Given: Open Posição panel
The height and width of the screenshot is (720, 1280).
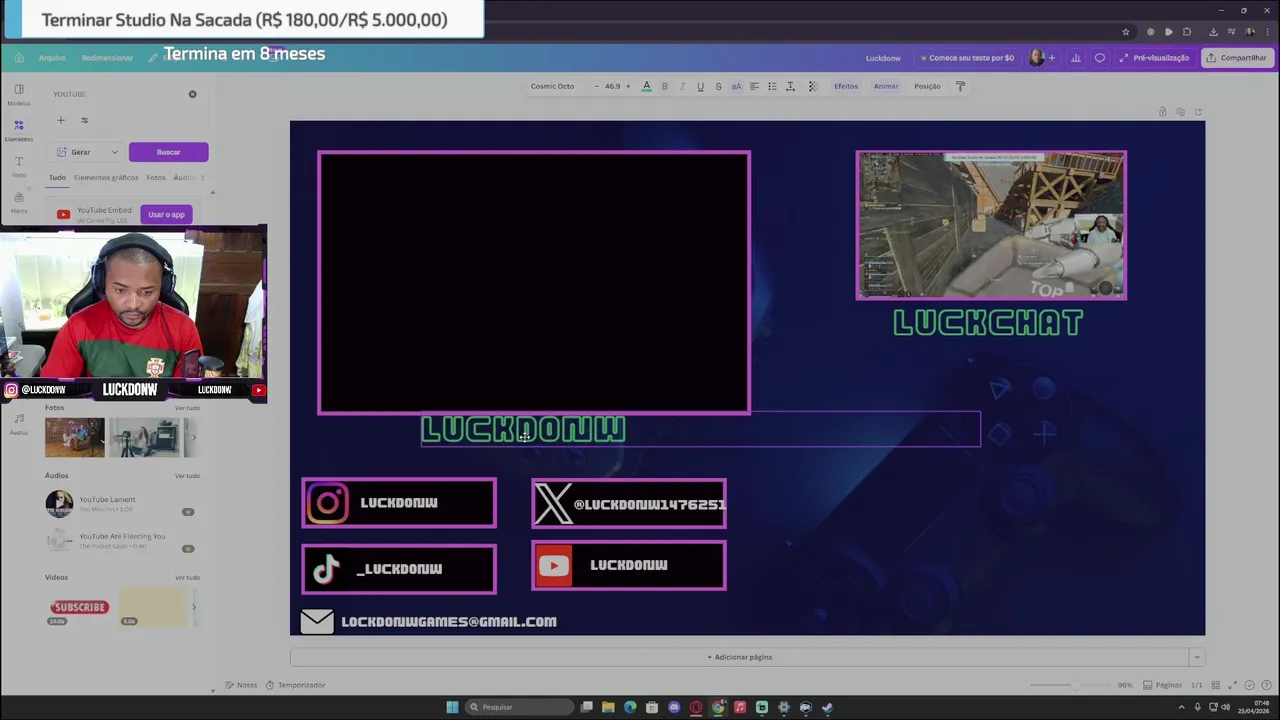Looking at the screenshot, I should (927, 86).
